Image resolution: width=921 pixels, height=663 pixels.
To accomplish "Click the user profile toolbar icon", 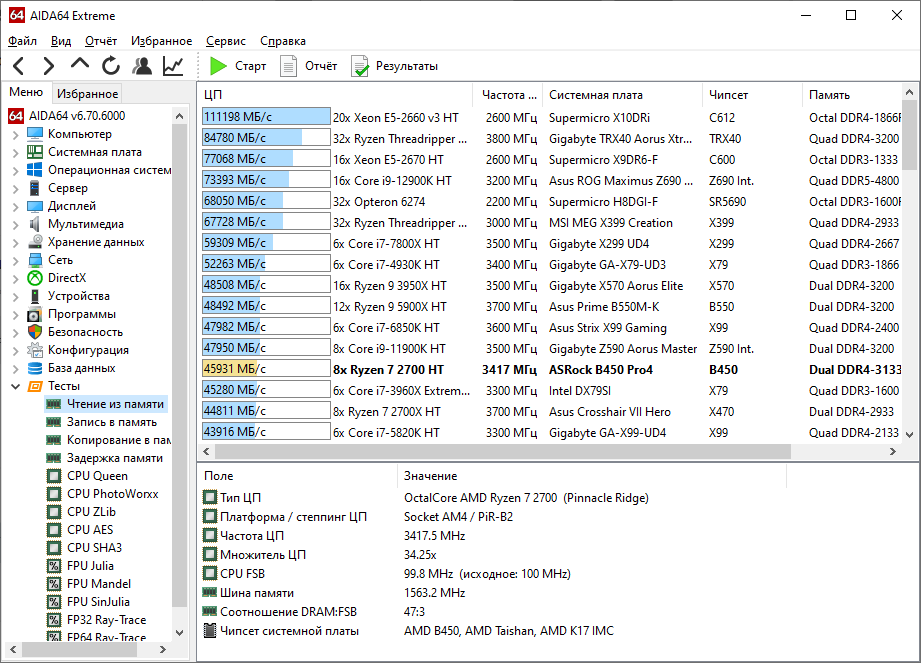I will click(142, 66).
